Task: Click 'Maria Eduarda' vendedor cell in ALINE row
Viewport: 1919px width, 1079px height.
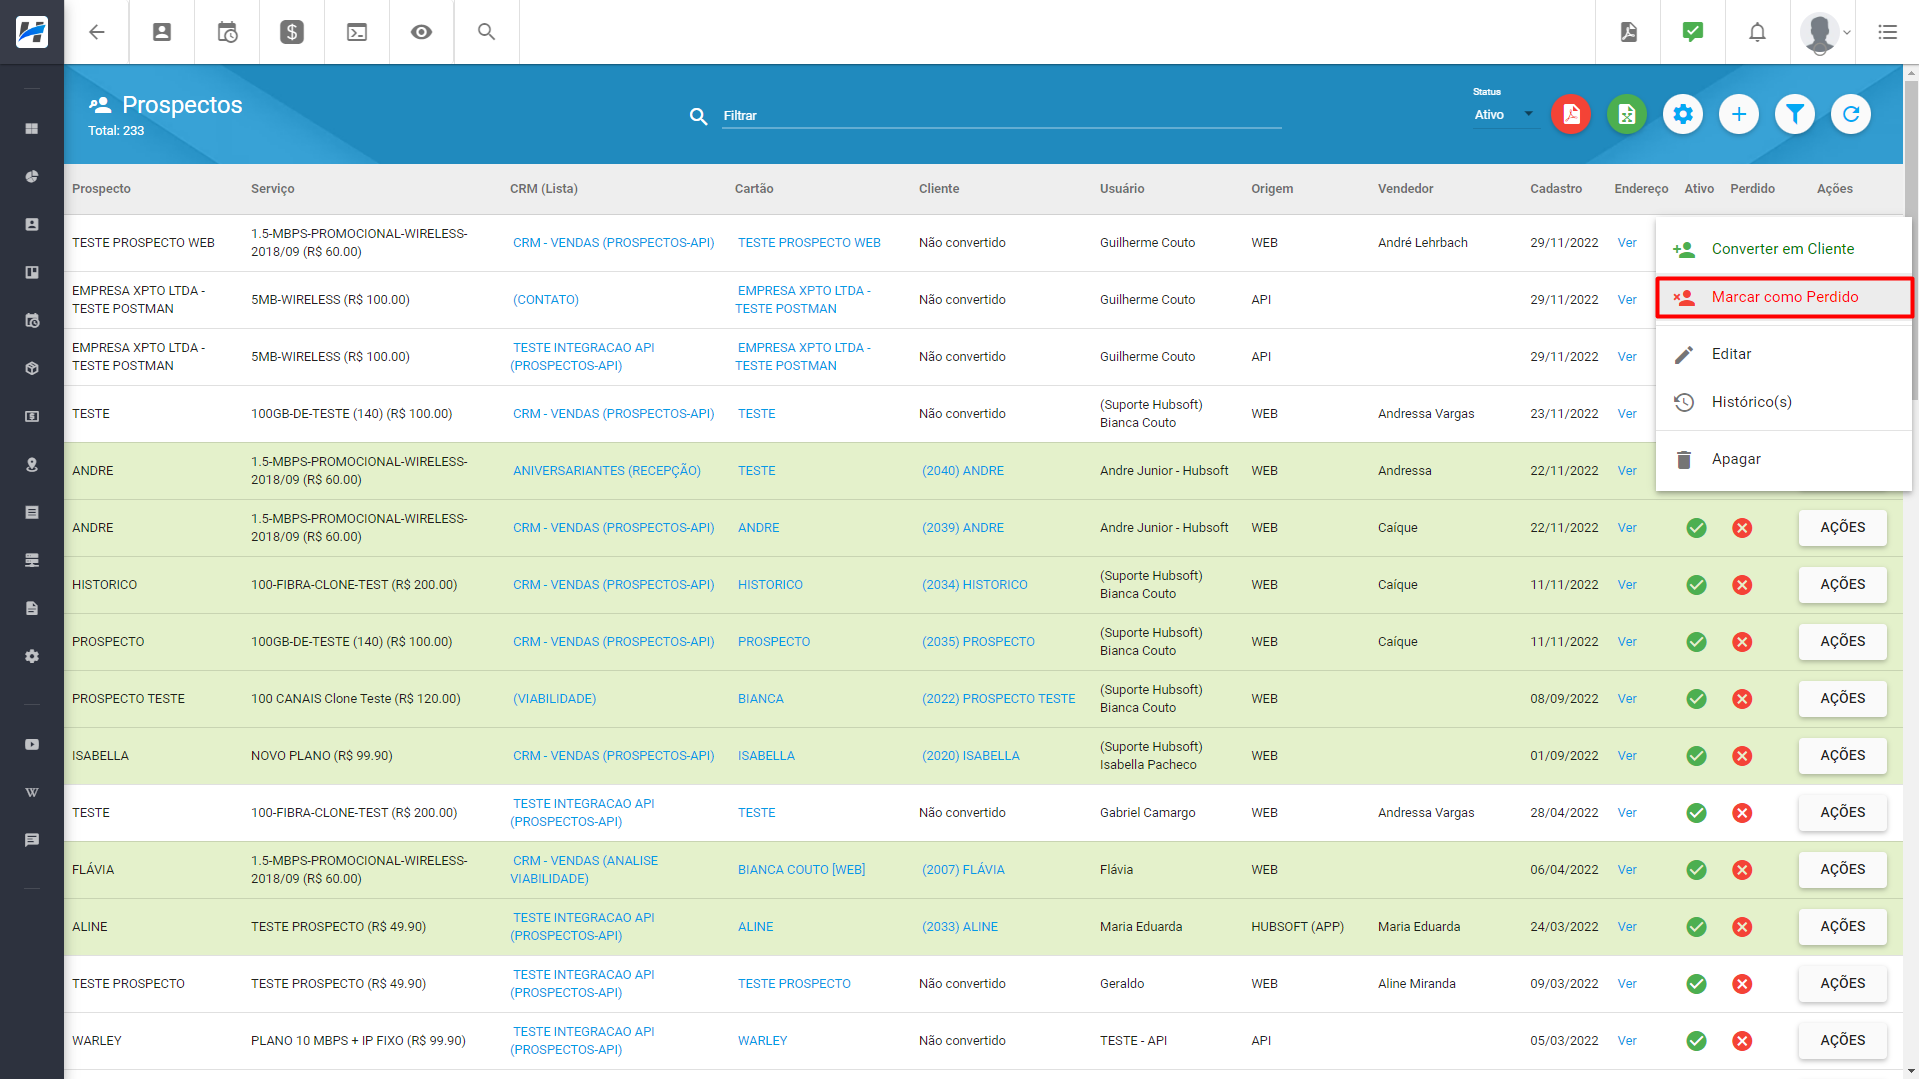Action: (1418, 927)
